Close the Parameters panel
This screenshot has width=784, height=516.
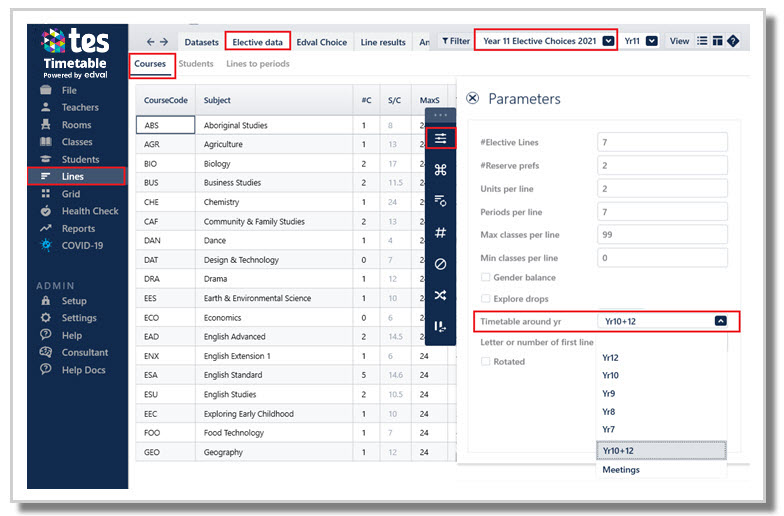tap(472, 98)
